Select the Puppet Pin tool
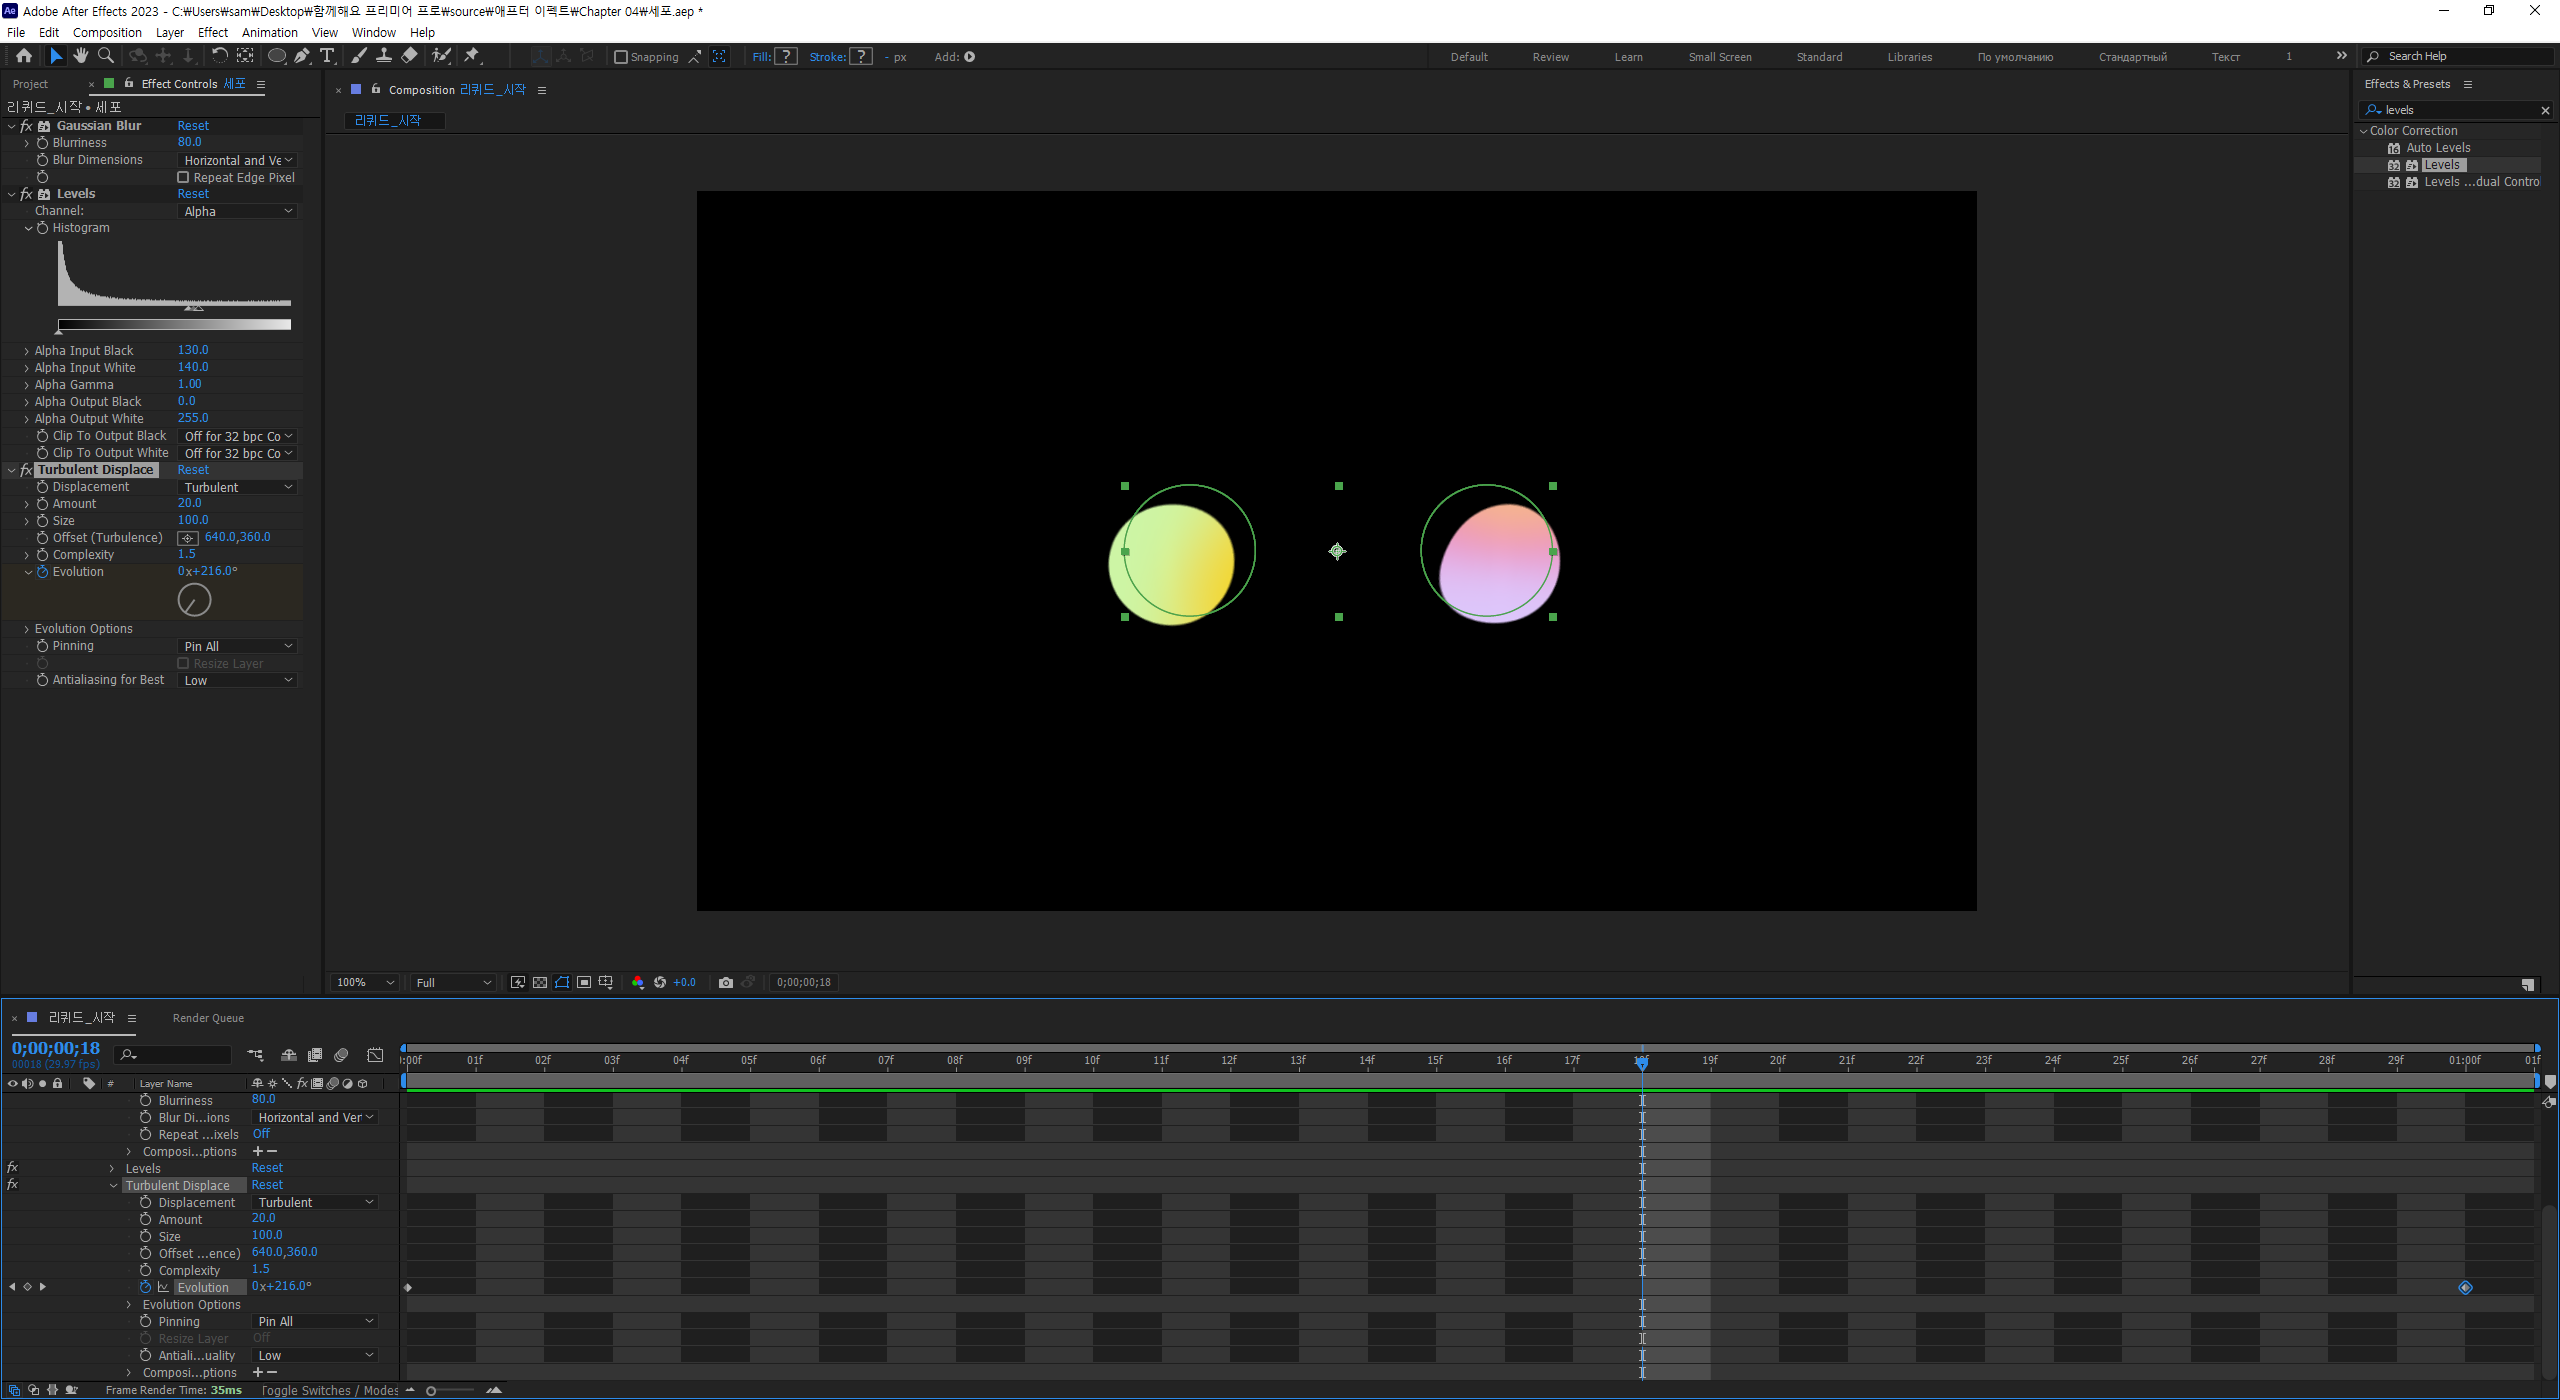This screenshot has height=1400, width=2560. click(x=472, y=56)
